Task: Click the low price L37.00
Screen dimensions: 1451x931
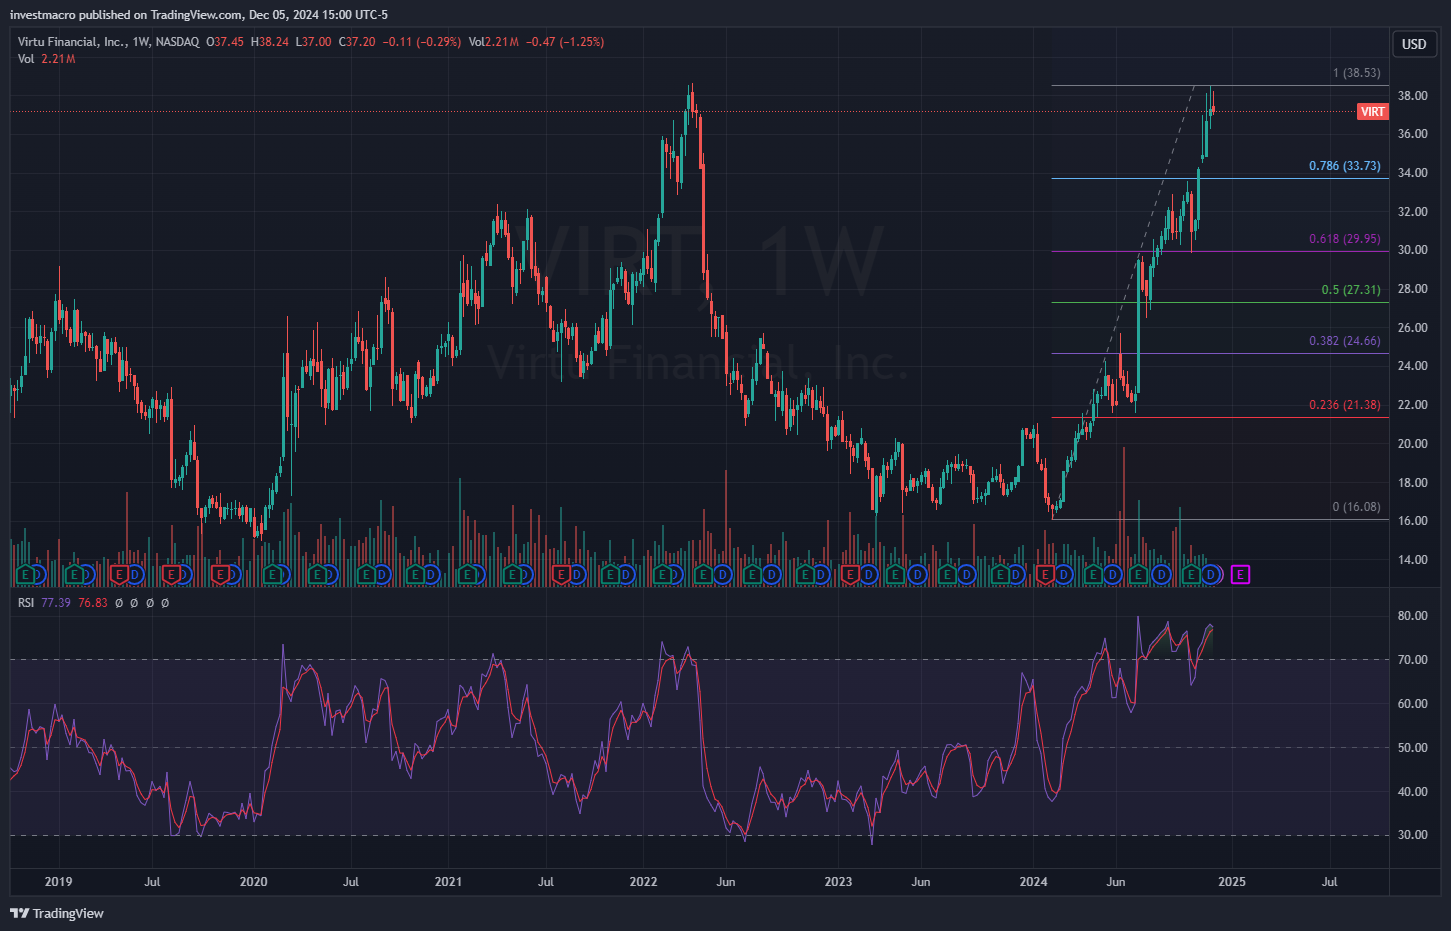Action: tap(314, 42)
